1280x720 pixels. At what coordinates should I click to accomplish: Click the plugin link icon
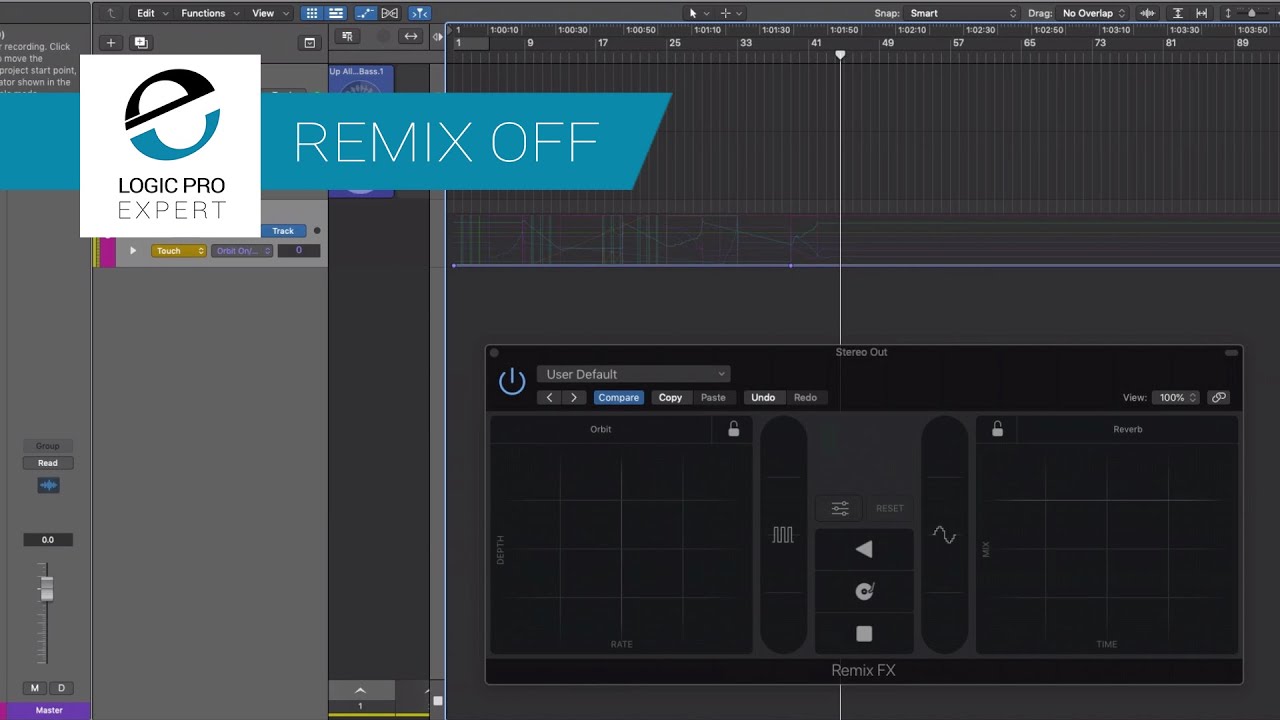[x=1218, y=397]
